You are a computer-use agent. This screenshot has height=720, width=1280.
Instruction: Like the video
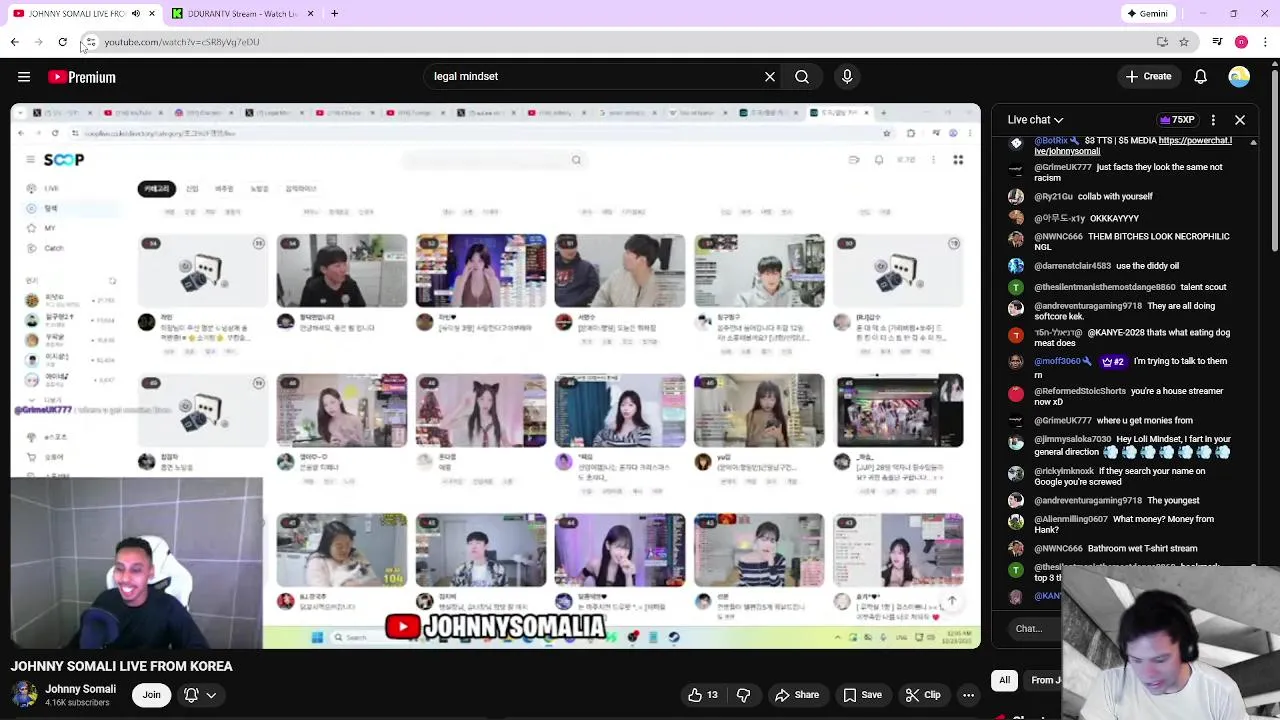pos(704,695)
